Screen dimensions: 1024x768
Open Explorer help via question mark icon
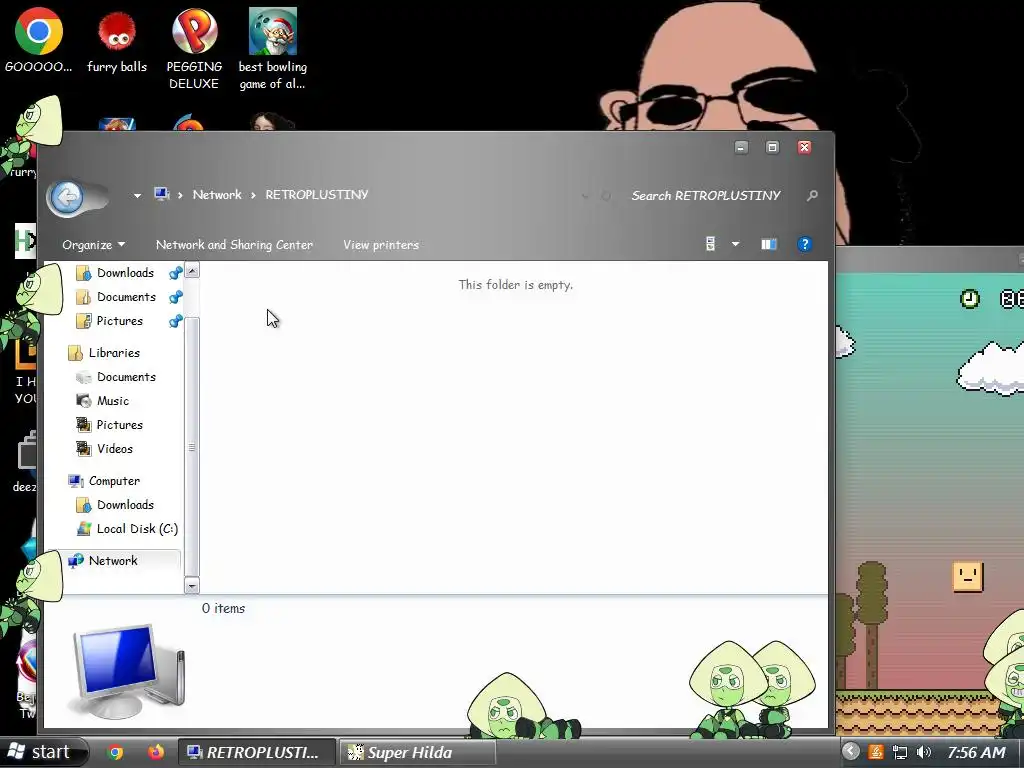pos(805,244)
